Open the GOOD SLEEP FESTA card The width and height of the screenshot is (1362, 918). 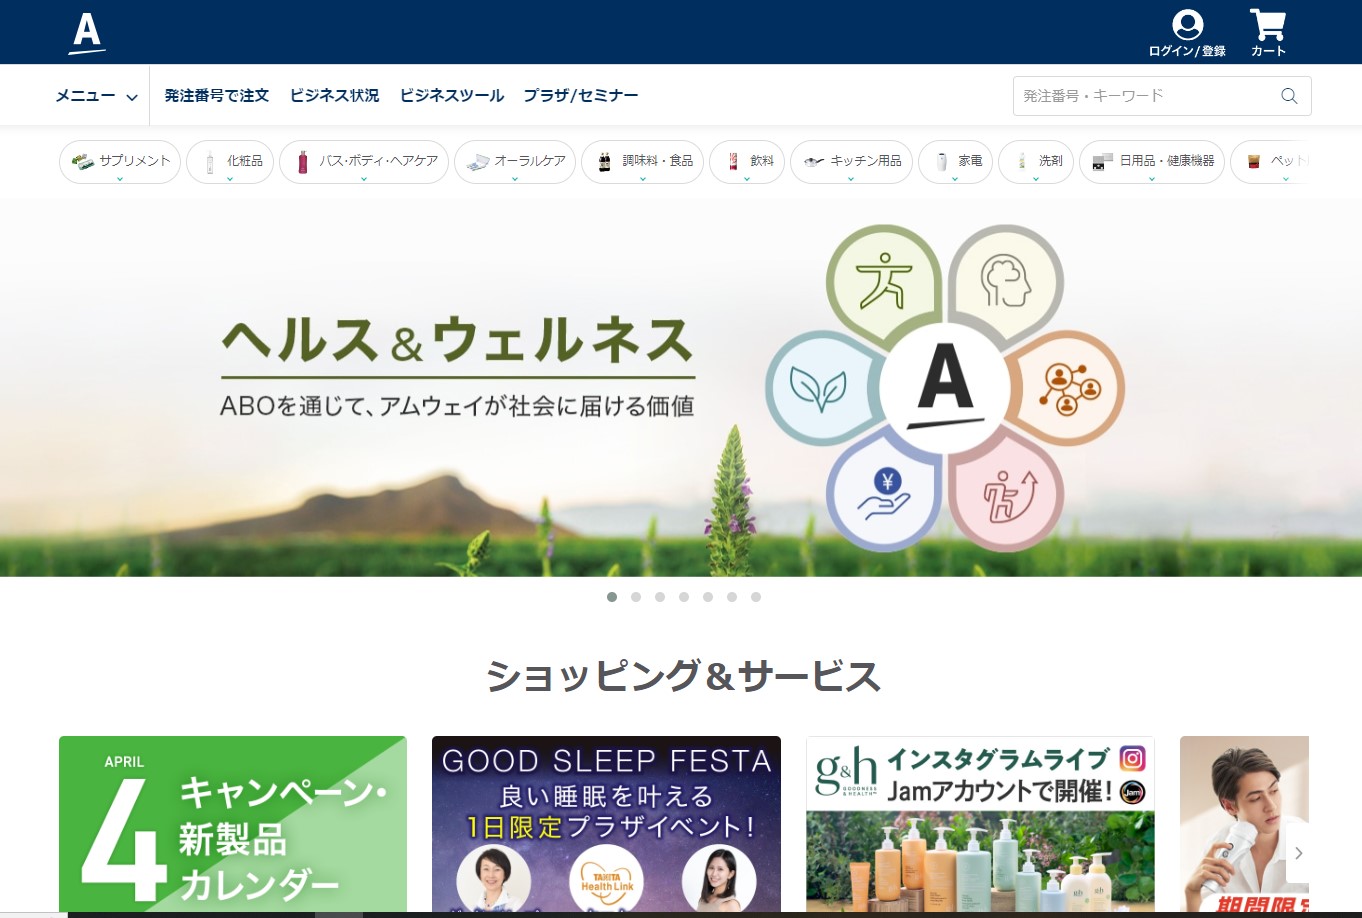(x=606, y=825)
